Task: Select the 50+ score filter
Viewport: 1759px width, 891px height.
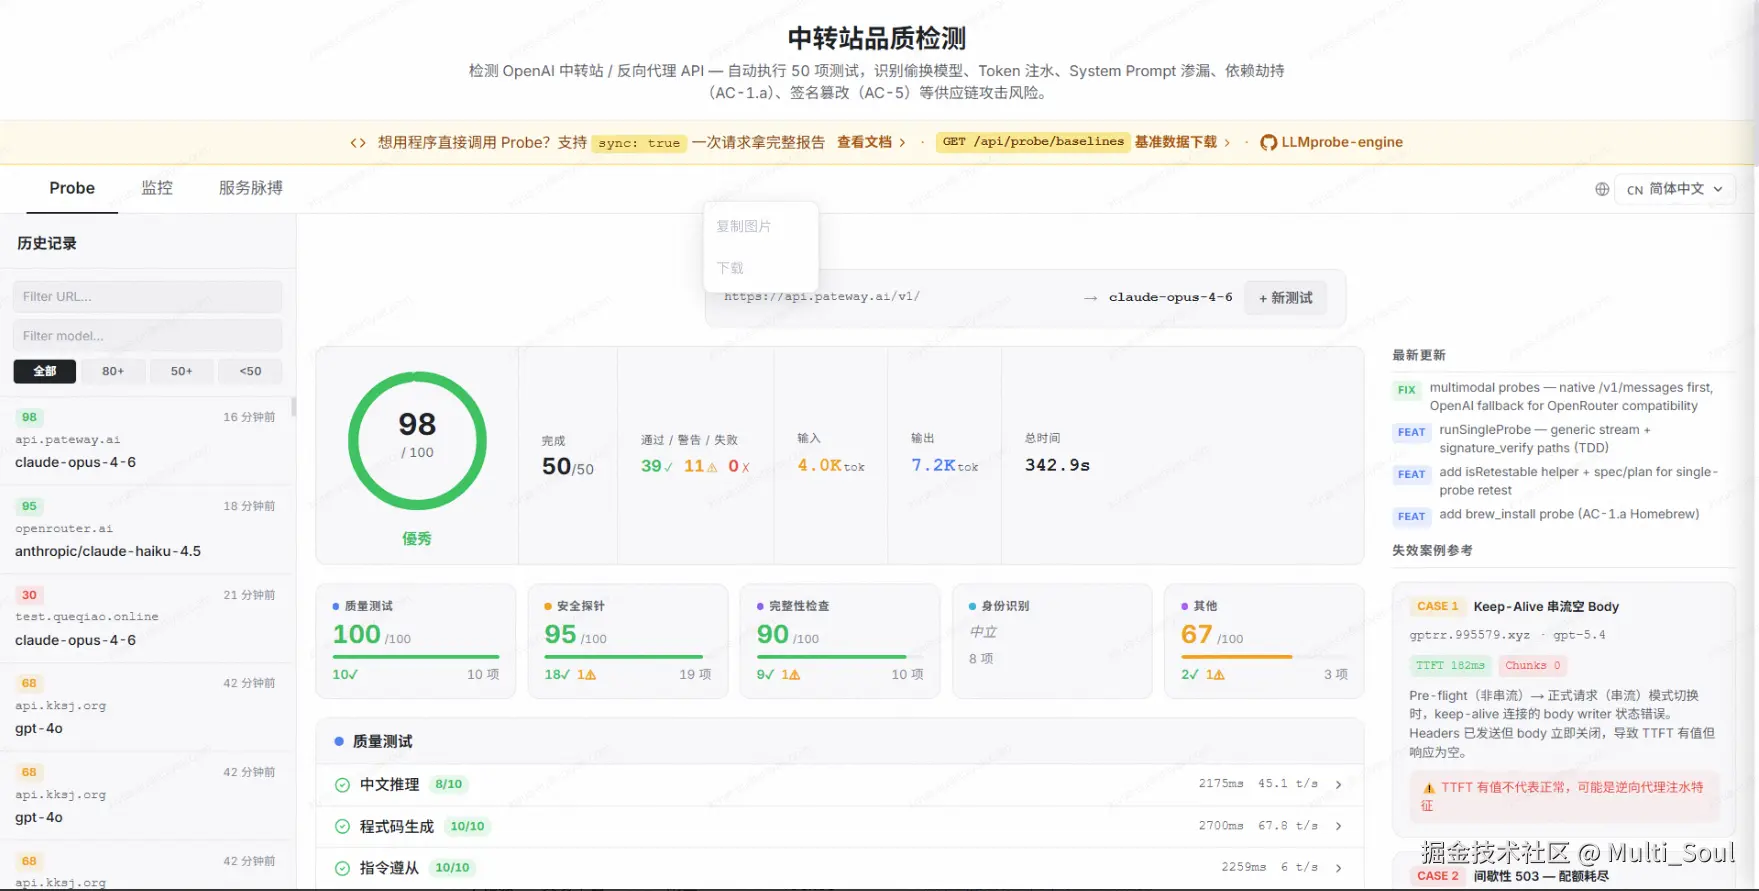Action: [181, 371]
